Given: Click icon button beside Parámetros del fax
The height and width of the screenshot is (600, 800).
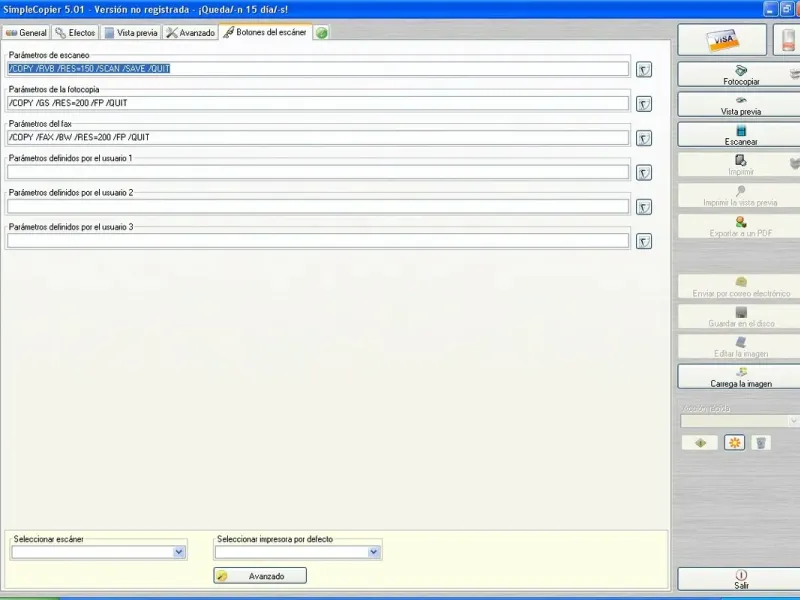Looking at the screenshot, I should [x=644, y=138].
